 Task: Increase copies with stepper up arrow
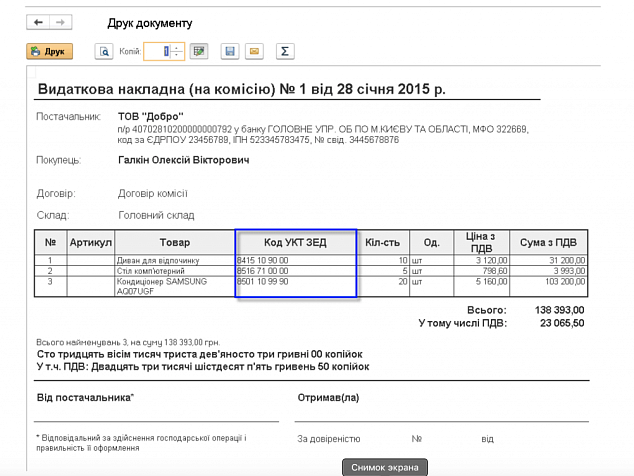[x=177, y=47]
